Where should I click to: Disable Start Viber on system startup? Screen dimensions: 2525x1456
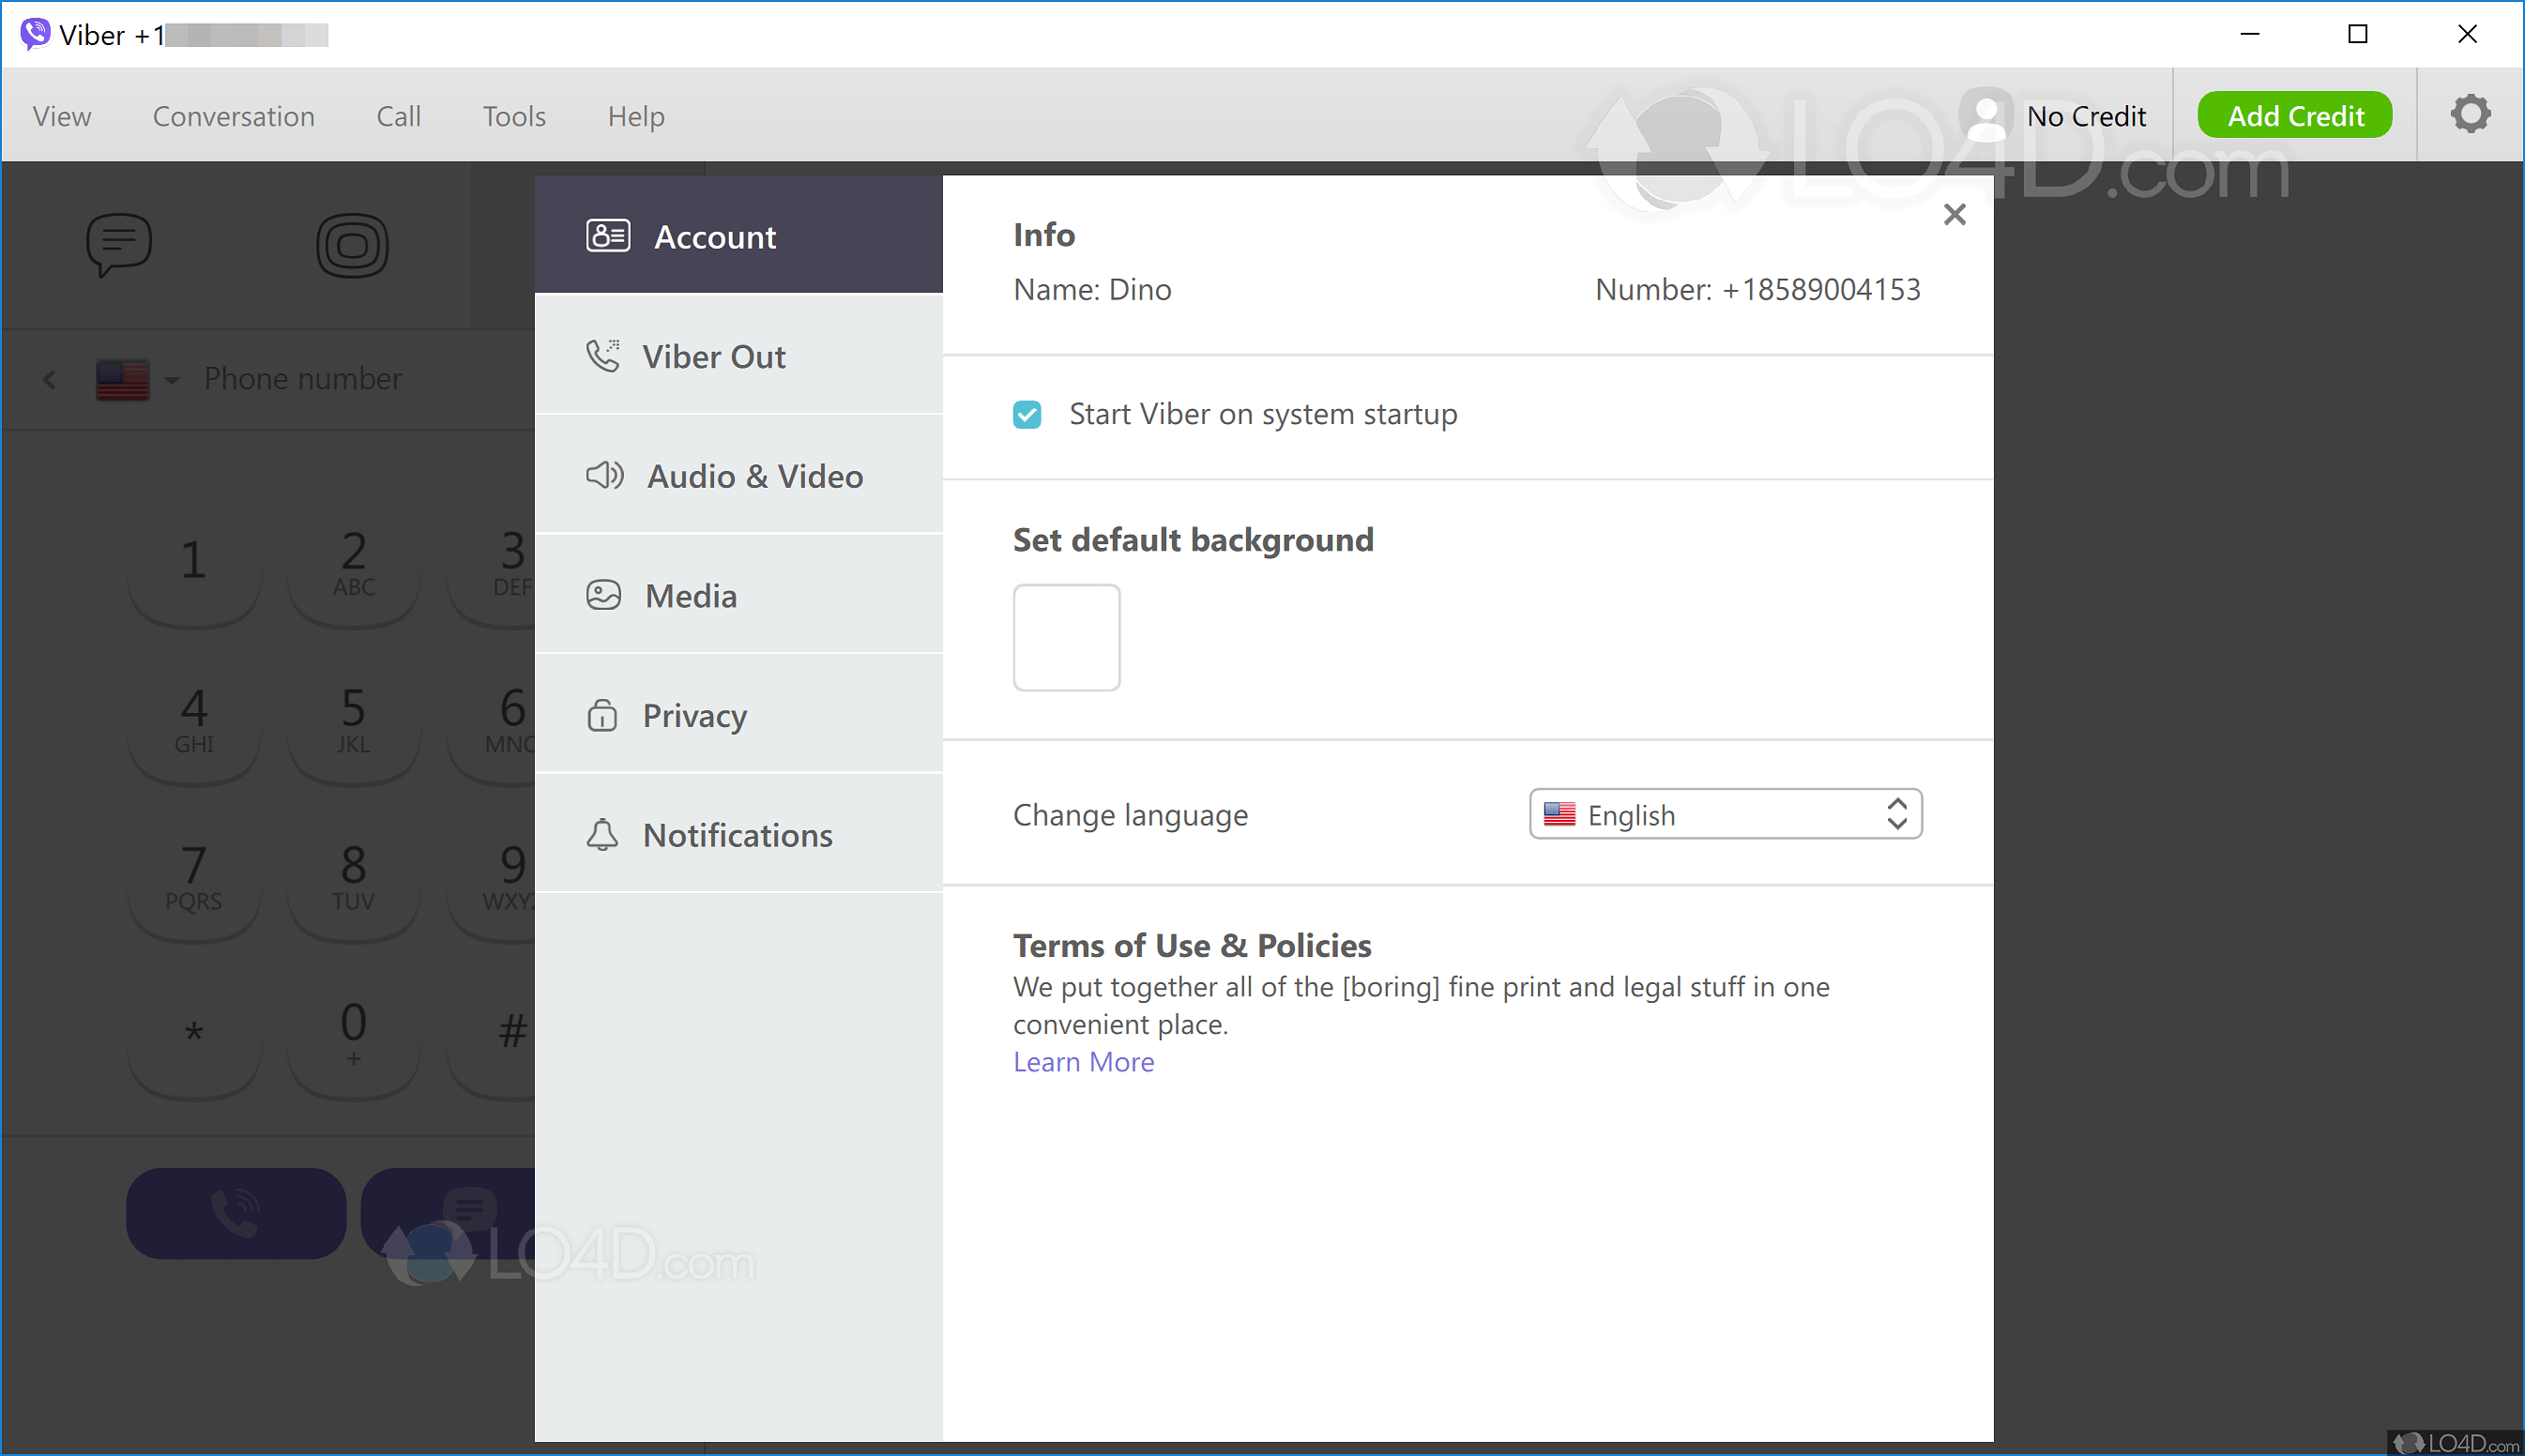click(x=1027, y=413)
